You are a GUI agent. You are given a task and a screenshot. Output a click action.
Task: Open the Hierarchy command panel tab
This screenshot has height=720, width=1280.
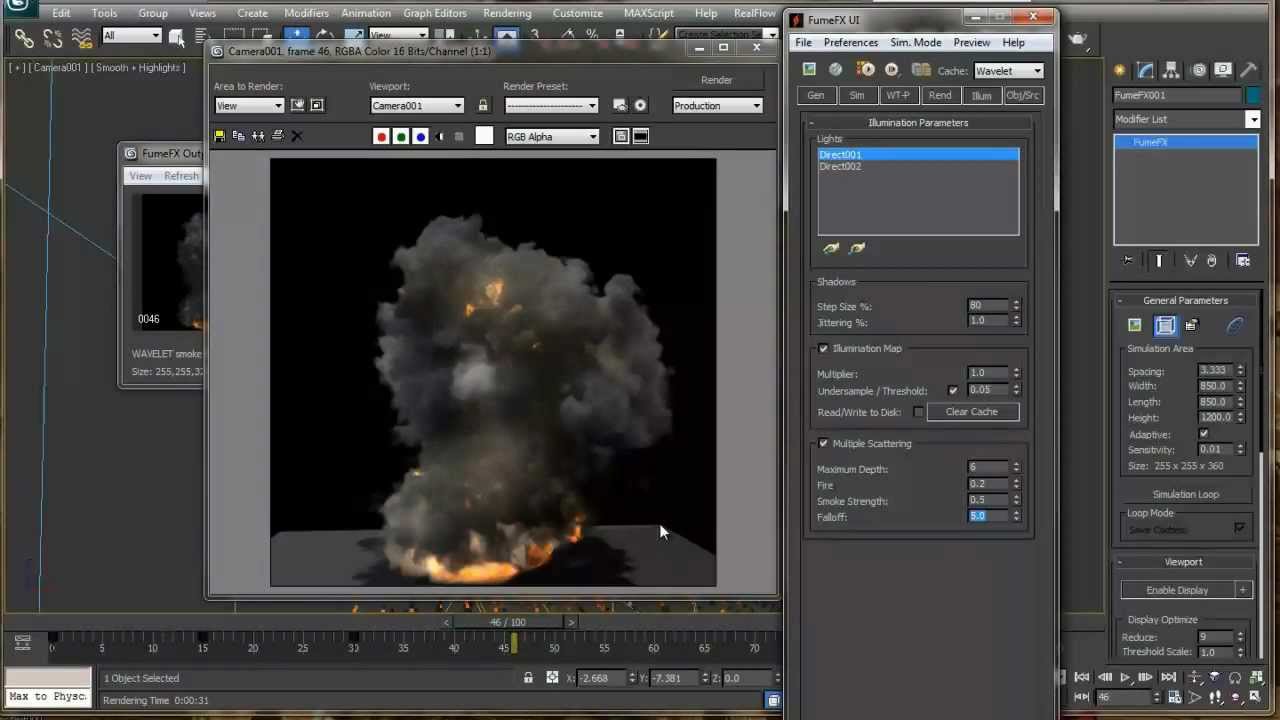(1172, 70)
